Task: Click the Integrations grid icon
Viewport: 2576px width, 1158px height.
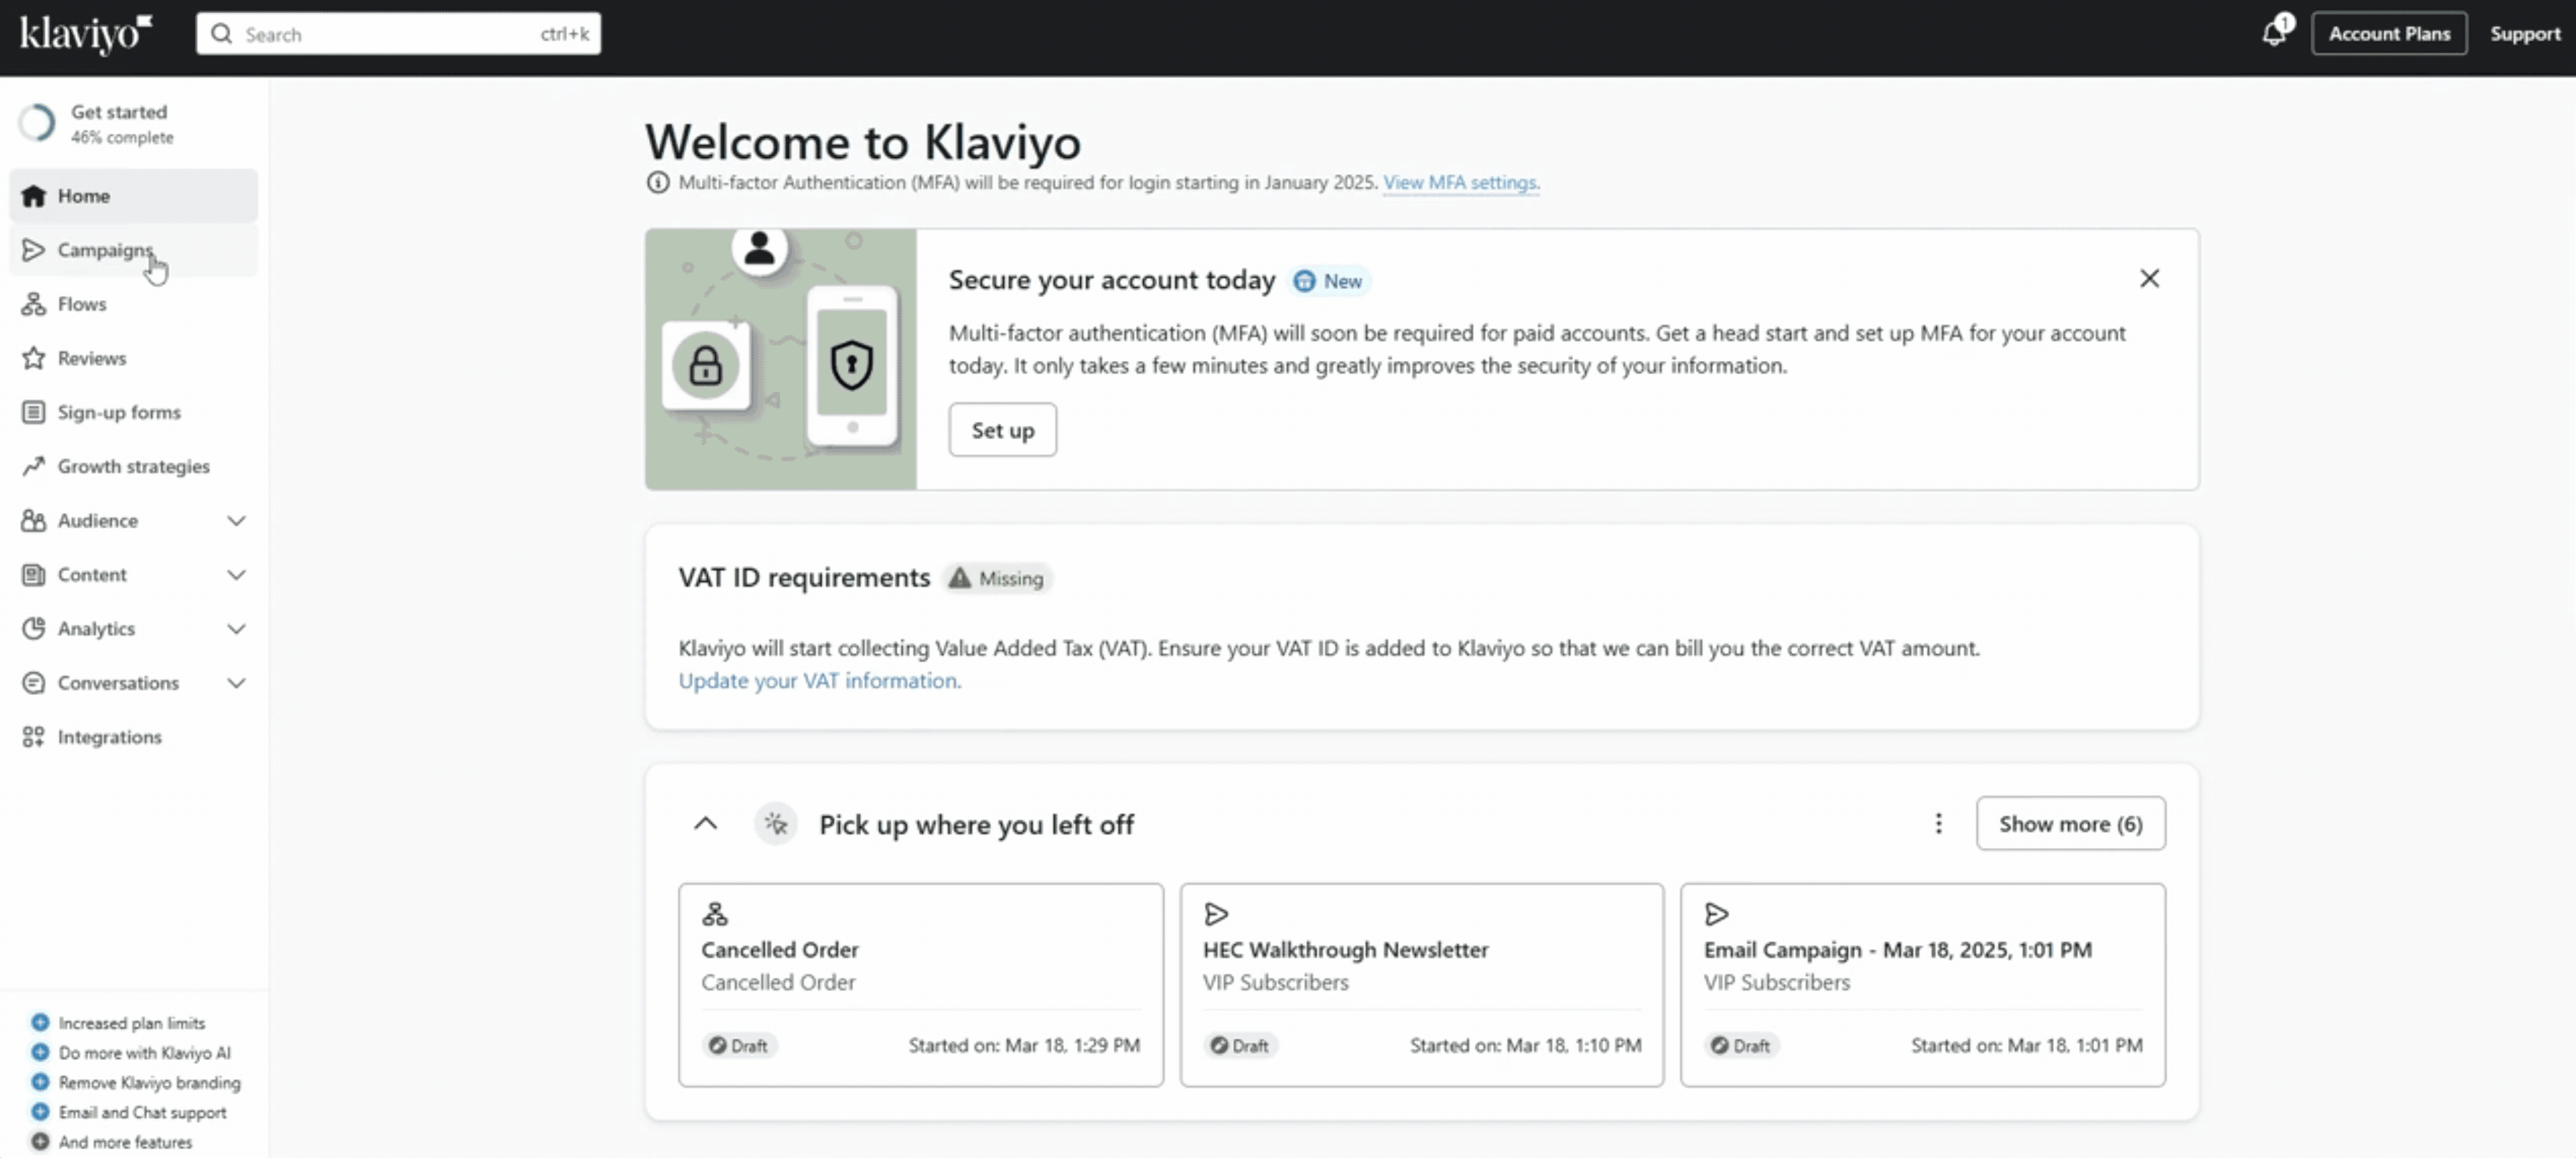Action: 34,736
